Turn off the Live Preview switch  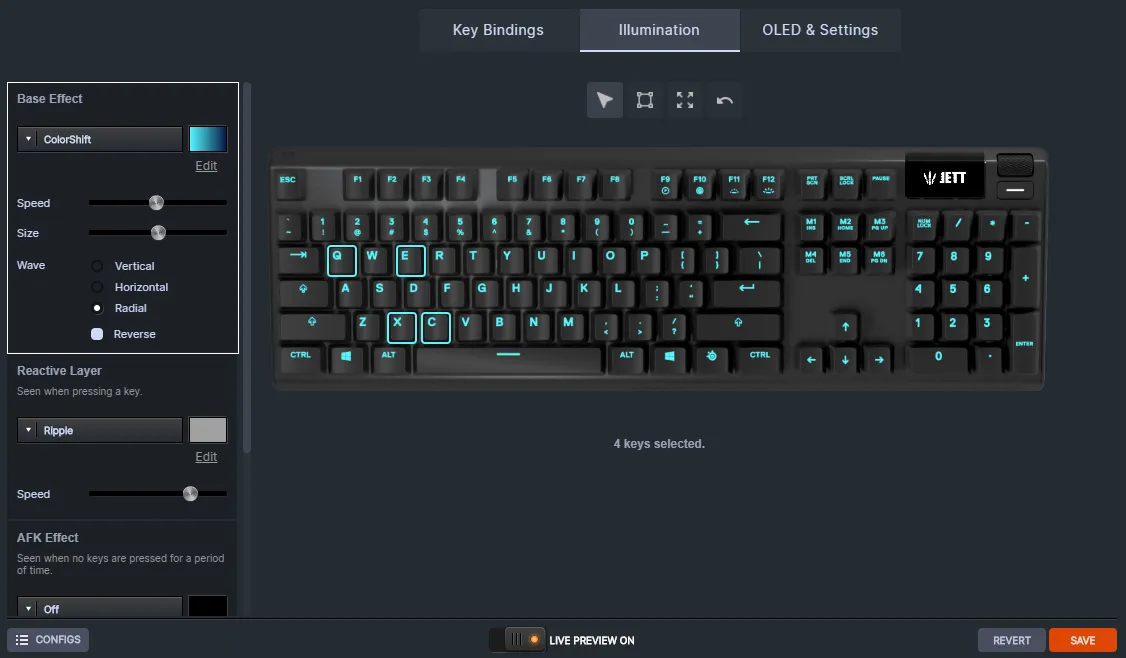517,640
